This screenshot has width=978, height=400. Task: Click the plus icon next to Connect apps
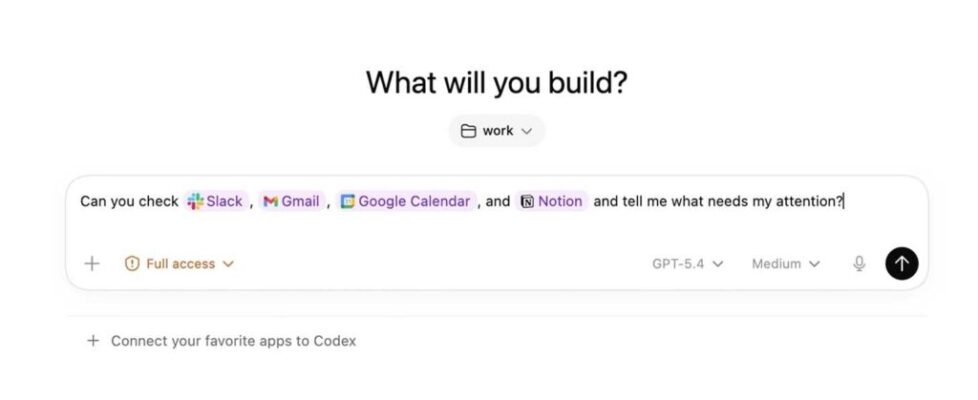(93, 341)
